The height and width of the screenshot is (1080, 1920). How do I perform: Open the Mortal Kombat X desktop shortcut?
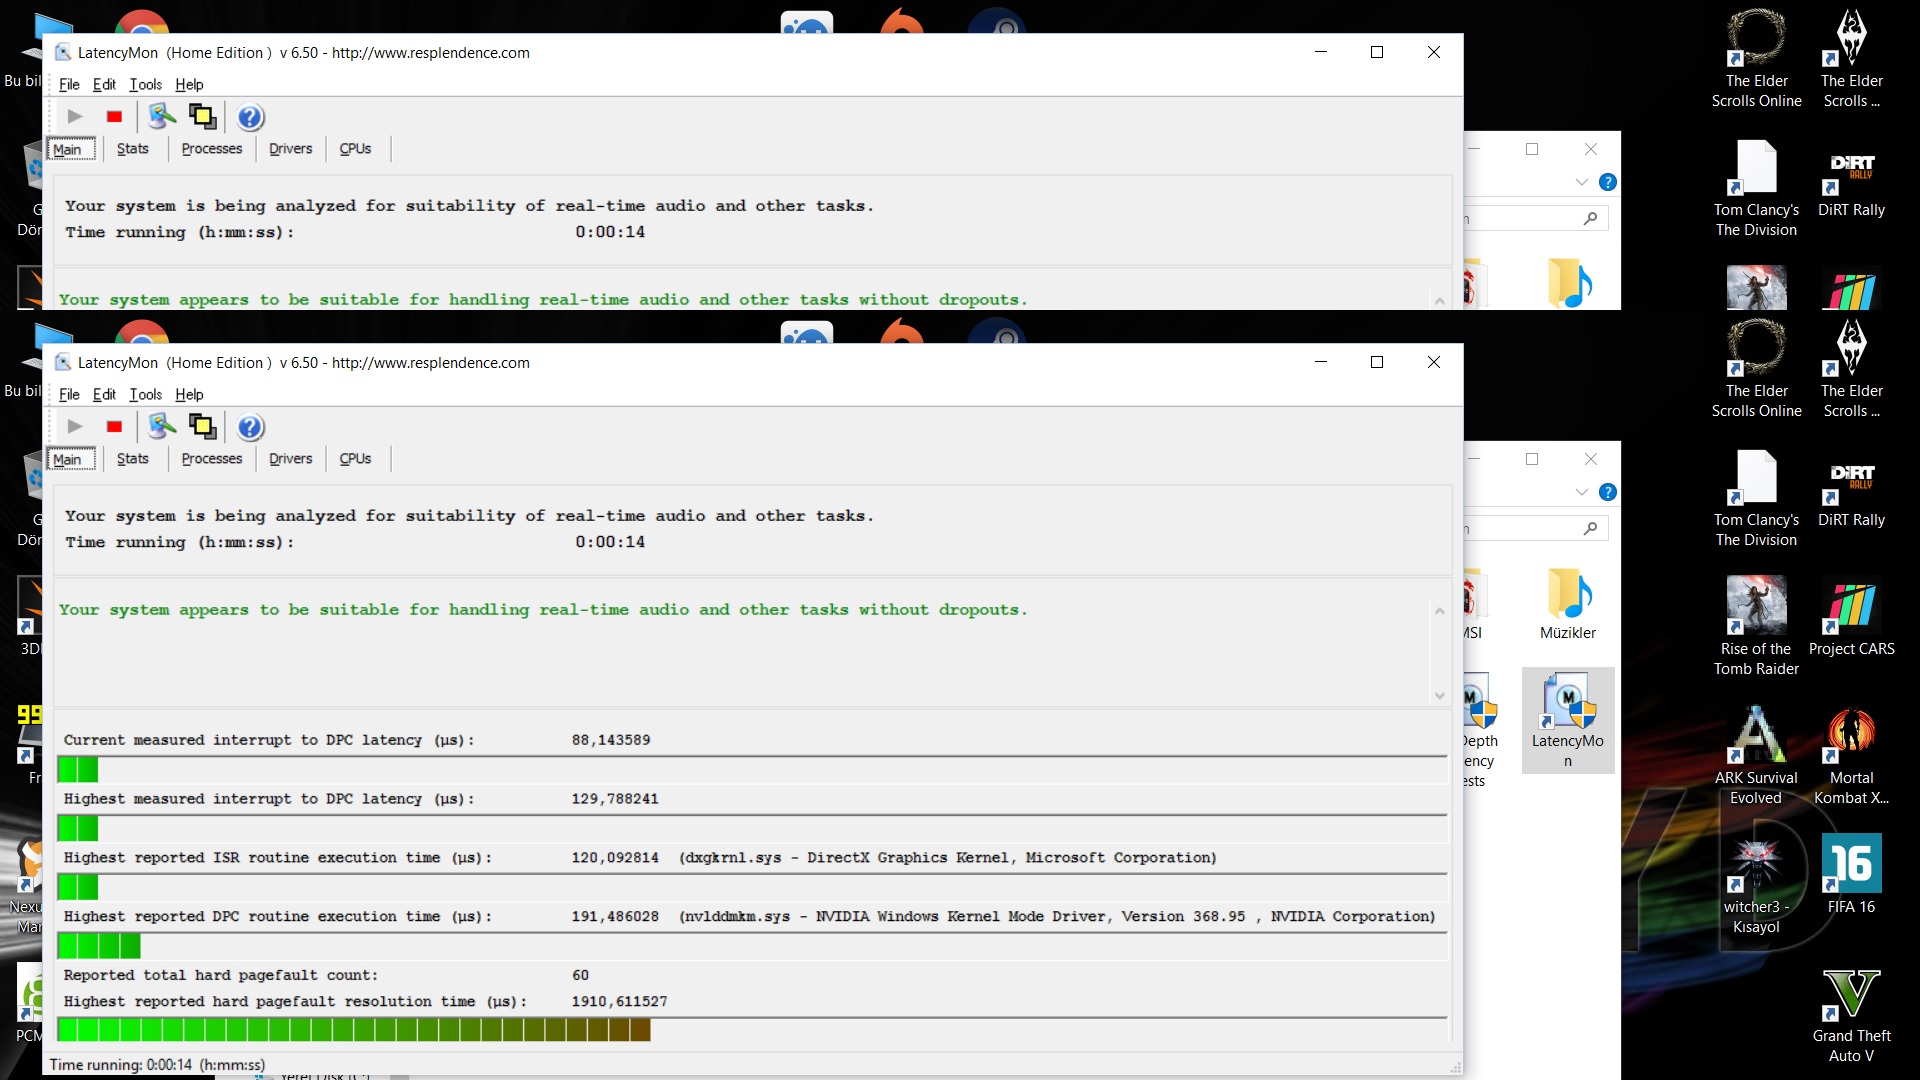1851,755
